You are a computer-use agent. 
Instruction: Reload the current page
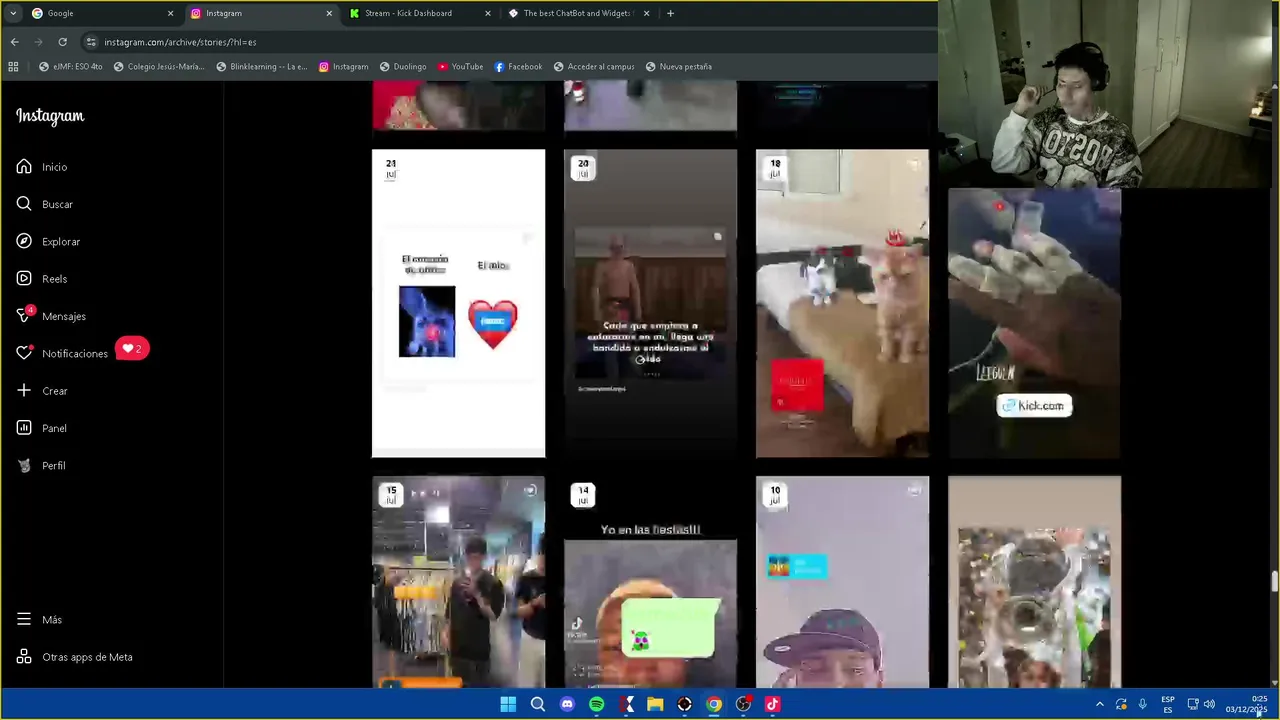tap(62, 42)
